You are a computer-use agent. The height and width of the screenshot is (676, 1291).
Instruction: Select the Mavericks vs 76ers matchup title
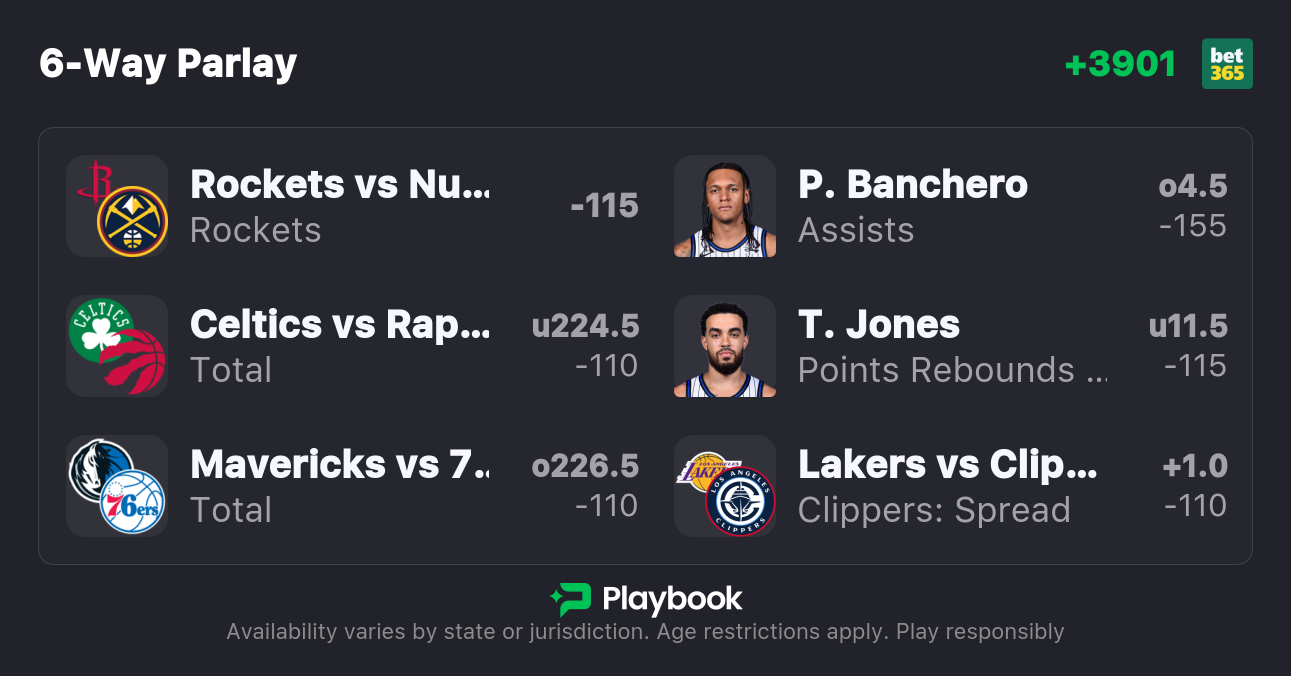coord(340,464)
